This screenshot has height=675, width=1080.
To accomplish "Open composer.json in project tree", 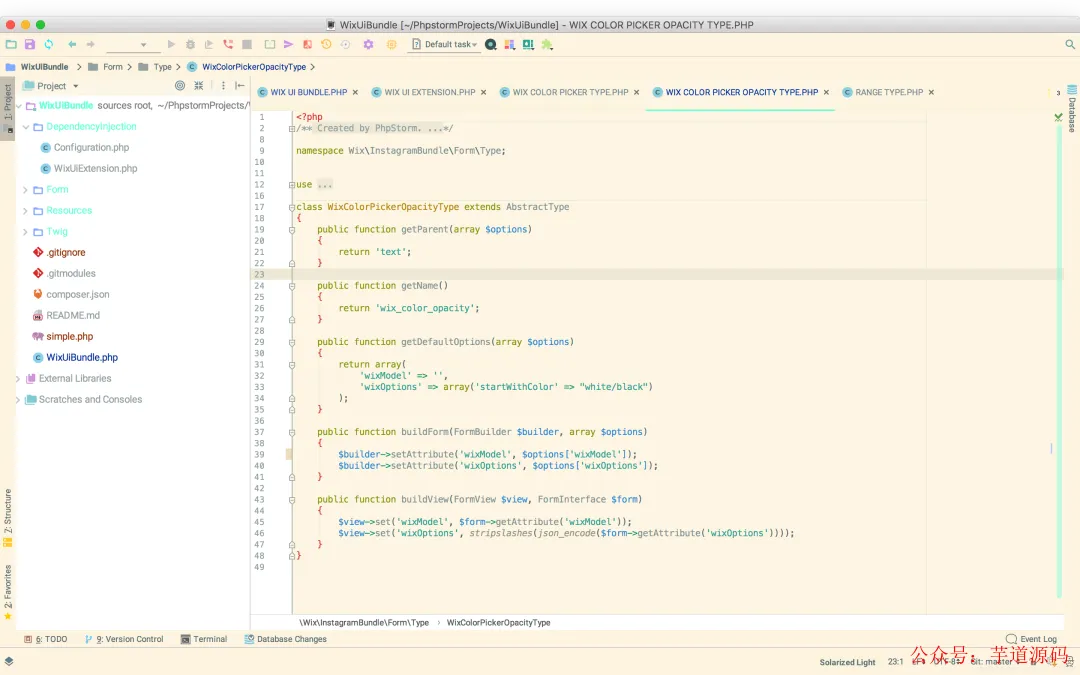I will pos(77,295).
